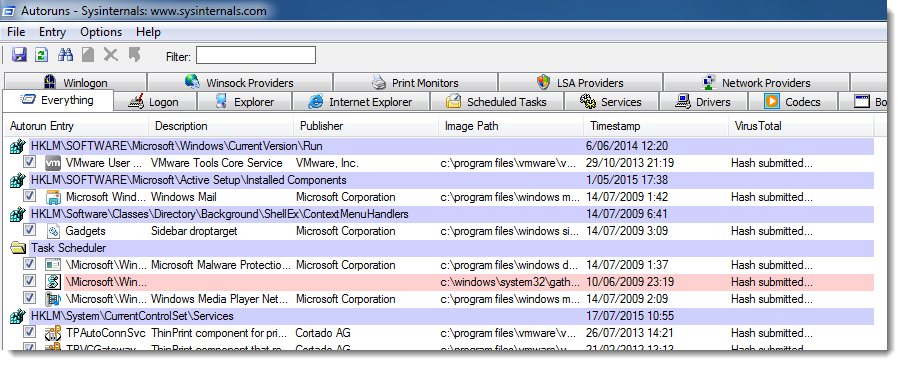Switch to the Codecs tab
This screenshot has width=902, height=365.
(793, 102)
